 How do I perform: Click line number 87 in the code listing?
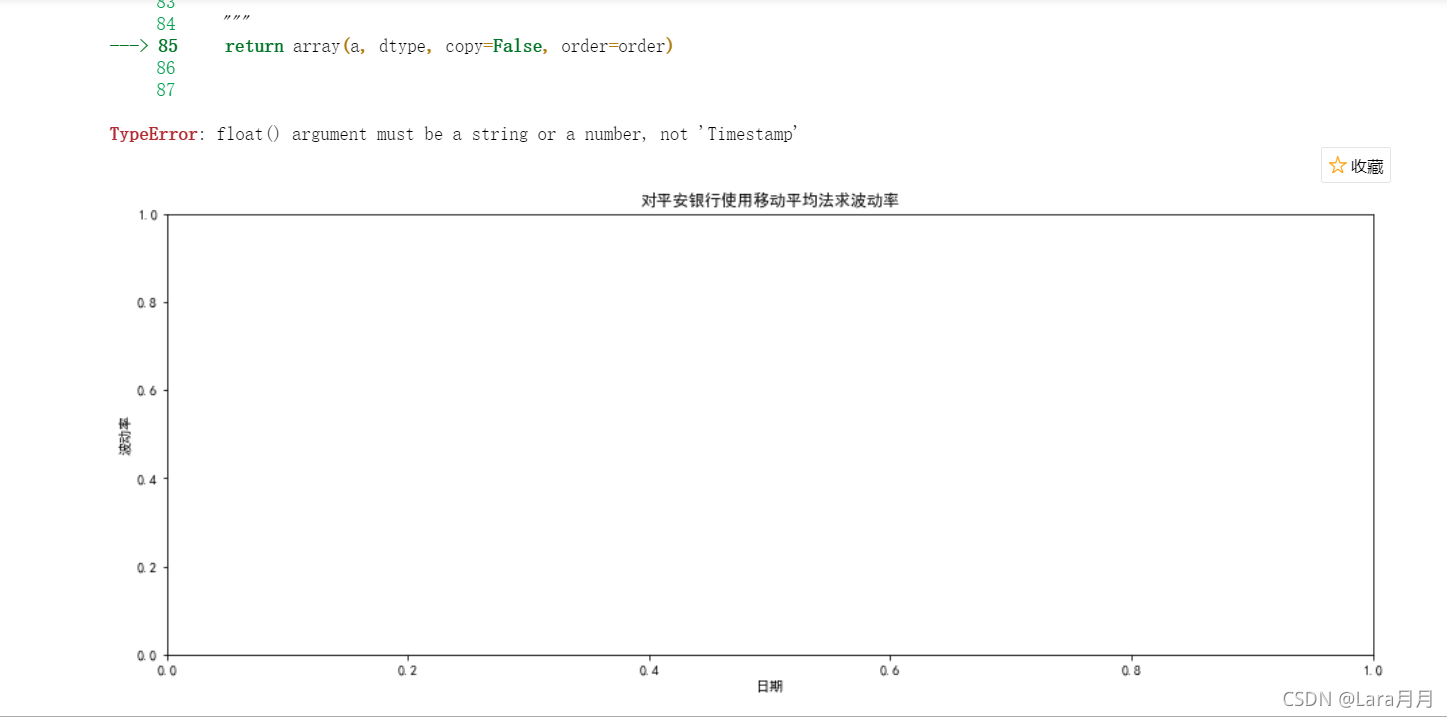tap(166, 90)
